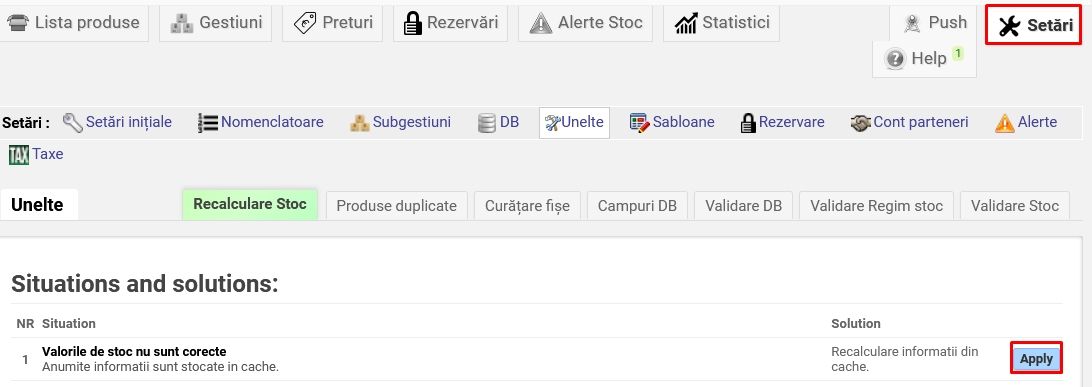Open the Taxe section
The image size is (1092, 387).
click(36, 154)
